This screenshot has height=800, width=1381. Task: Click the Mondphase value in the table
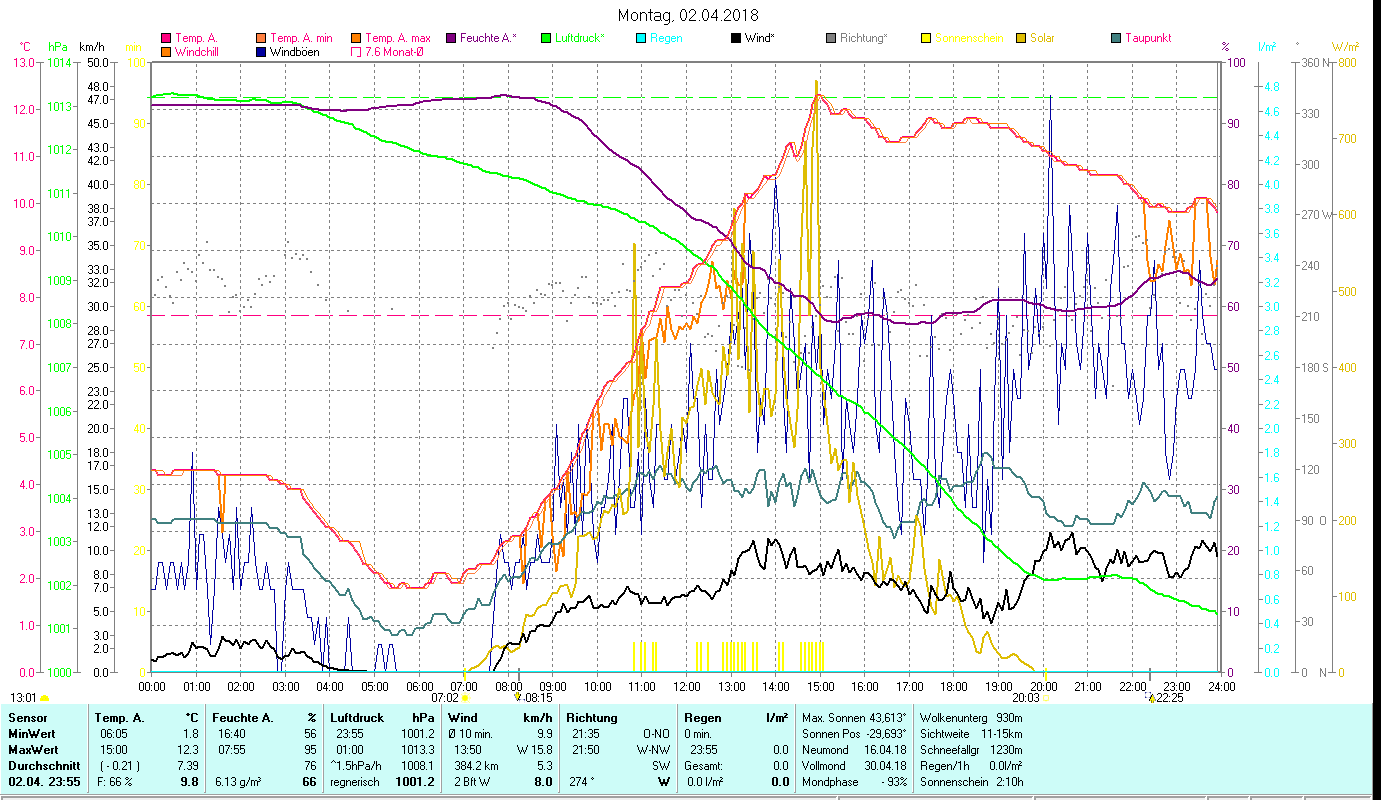point(892,781)
